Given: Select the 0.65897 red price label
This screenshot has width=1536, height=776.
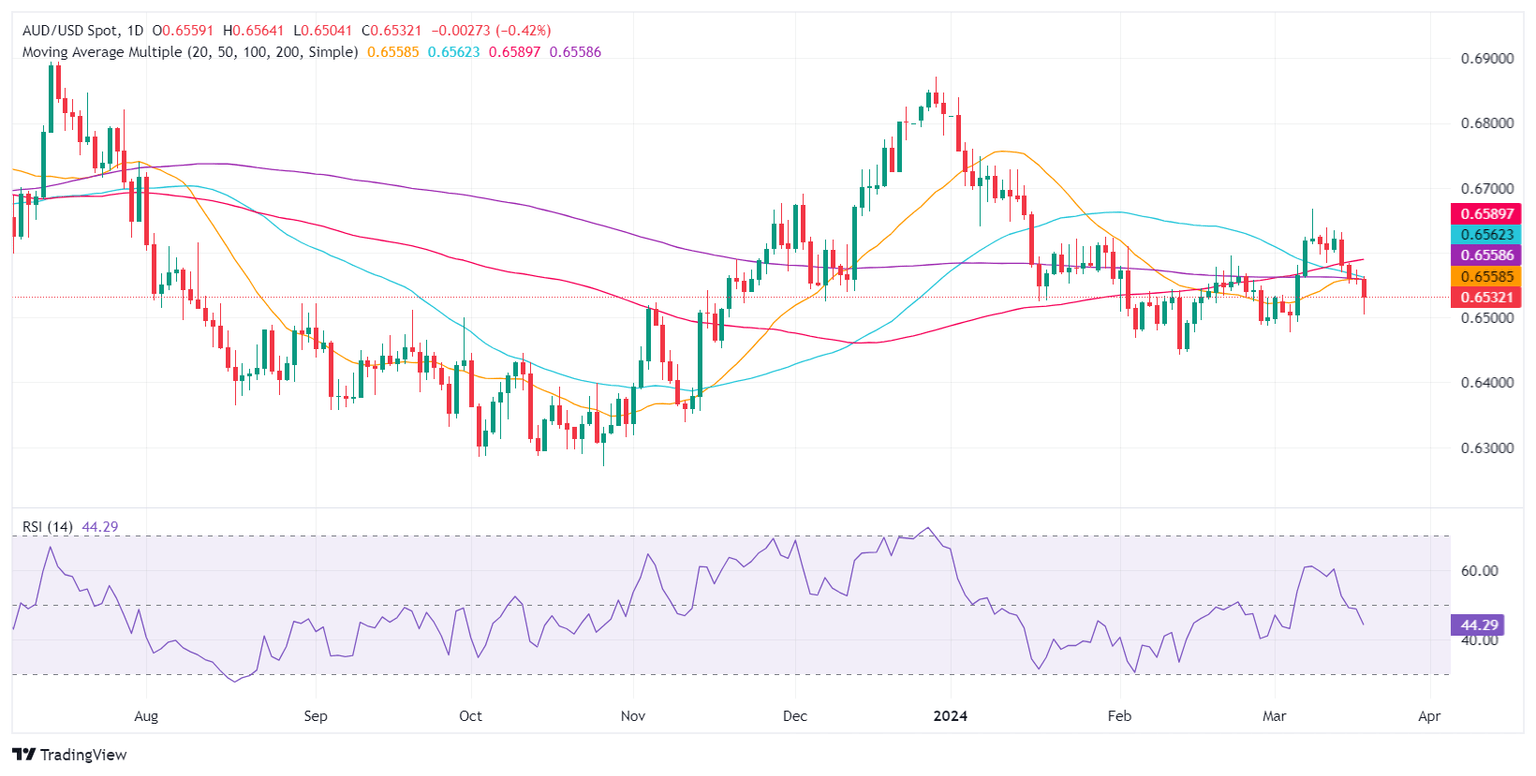Looking at the screenshot, I should point(1485,212).
